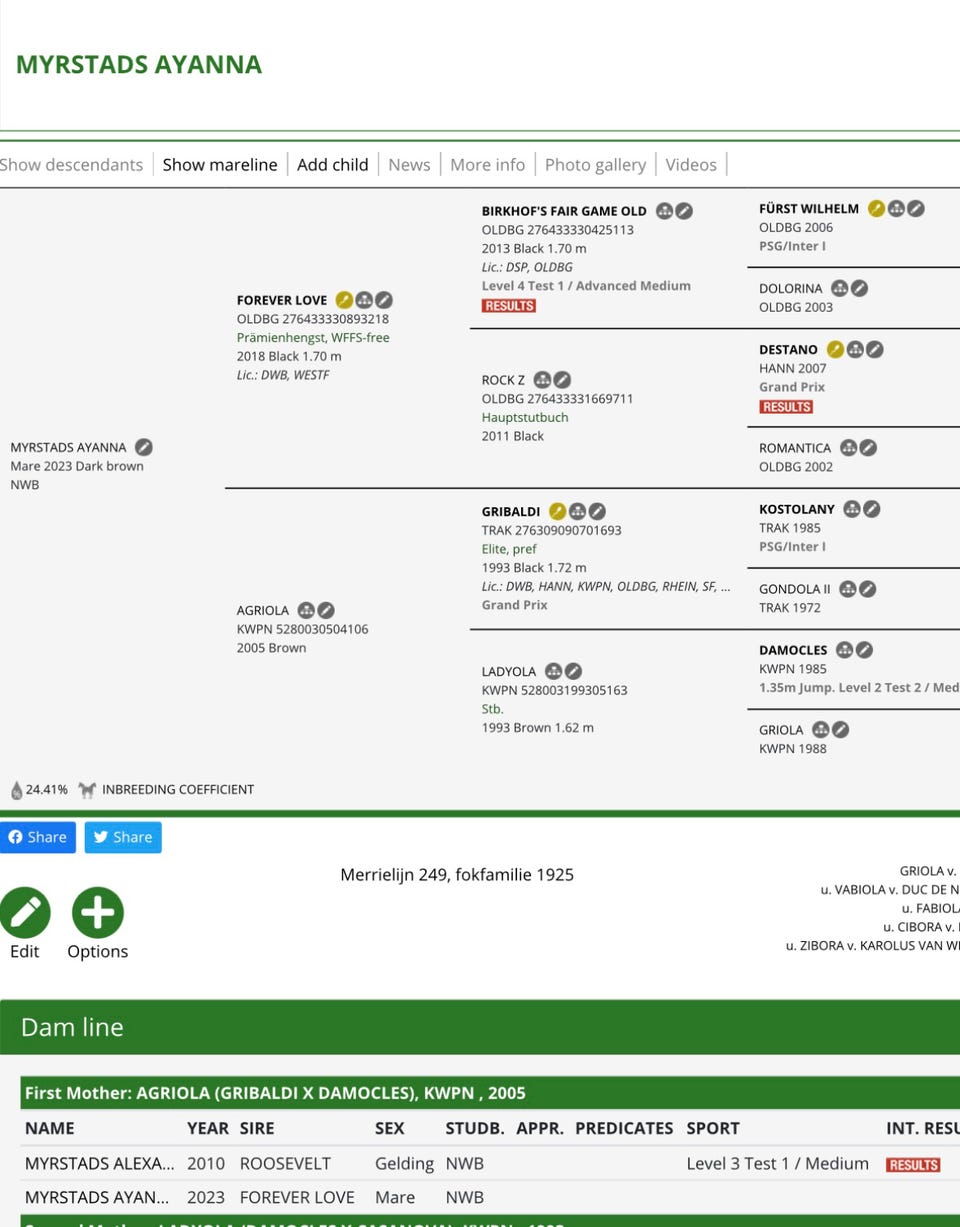Click the inbreeding coefficient horse icon
Screen dimensions: 960x1227
tap(87, 789)
